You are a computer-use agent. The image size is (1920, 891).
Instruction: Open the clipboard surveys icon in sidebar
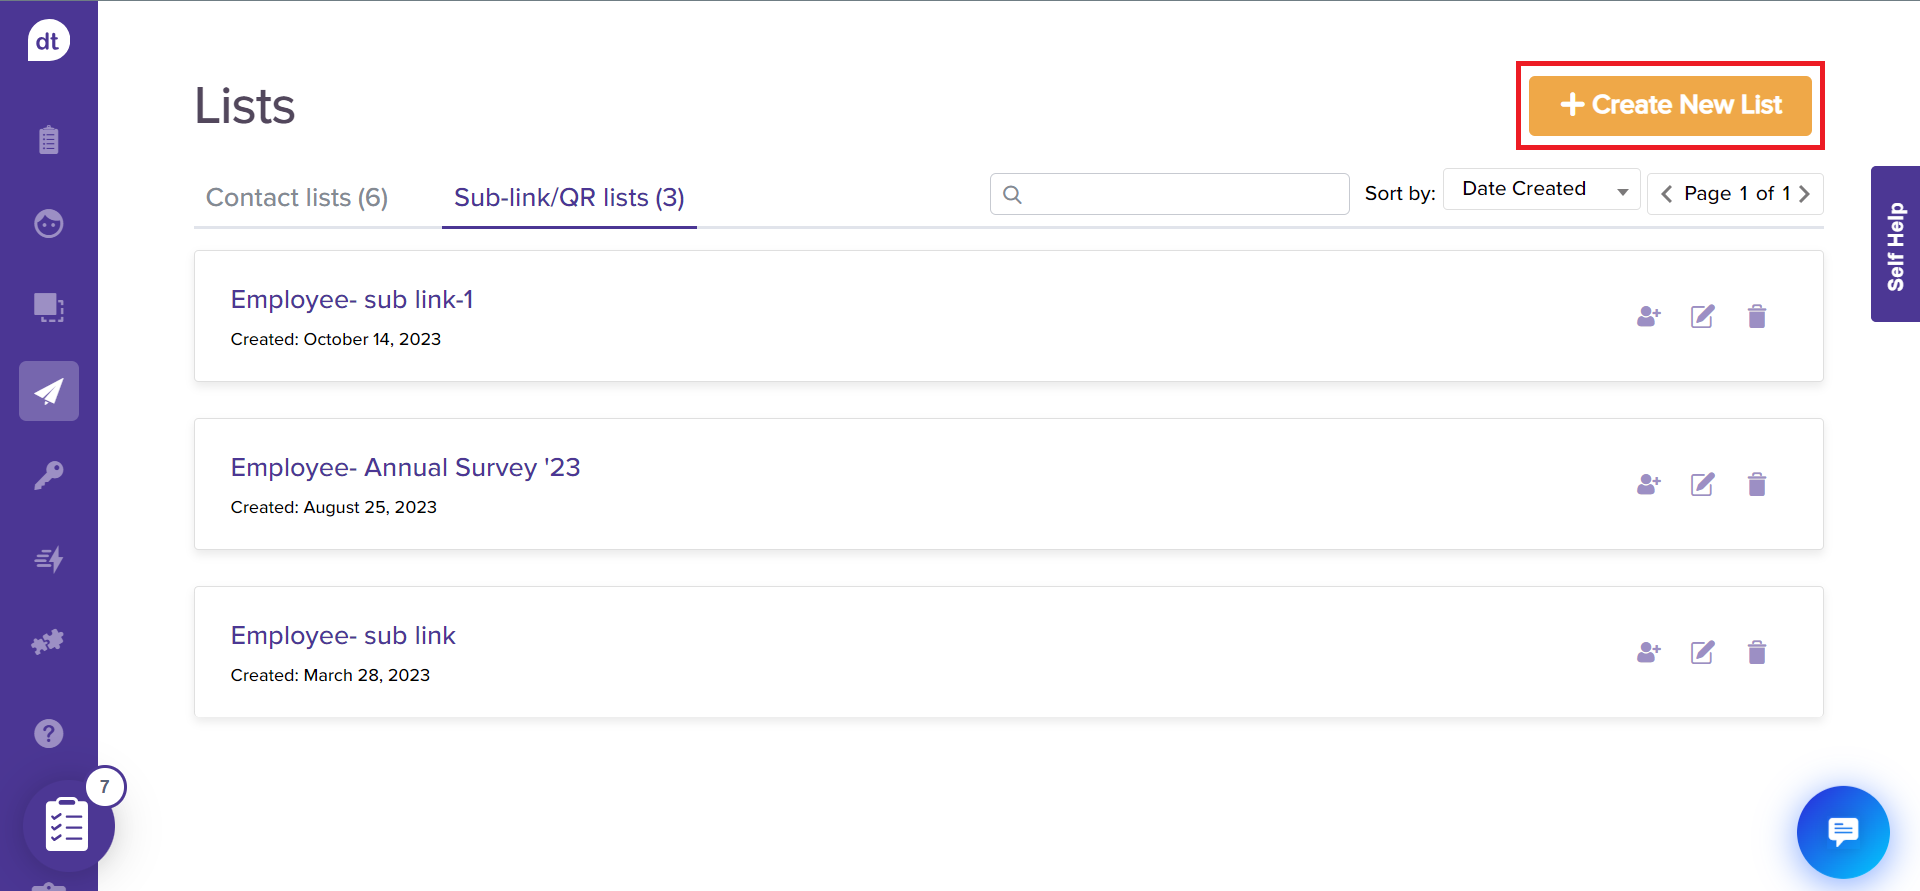click(48, 140)
